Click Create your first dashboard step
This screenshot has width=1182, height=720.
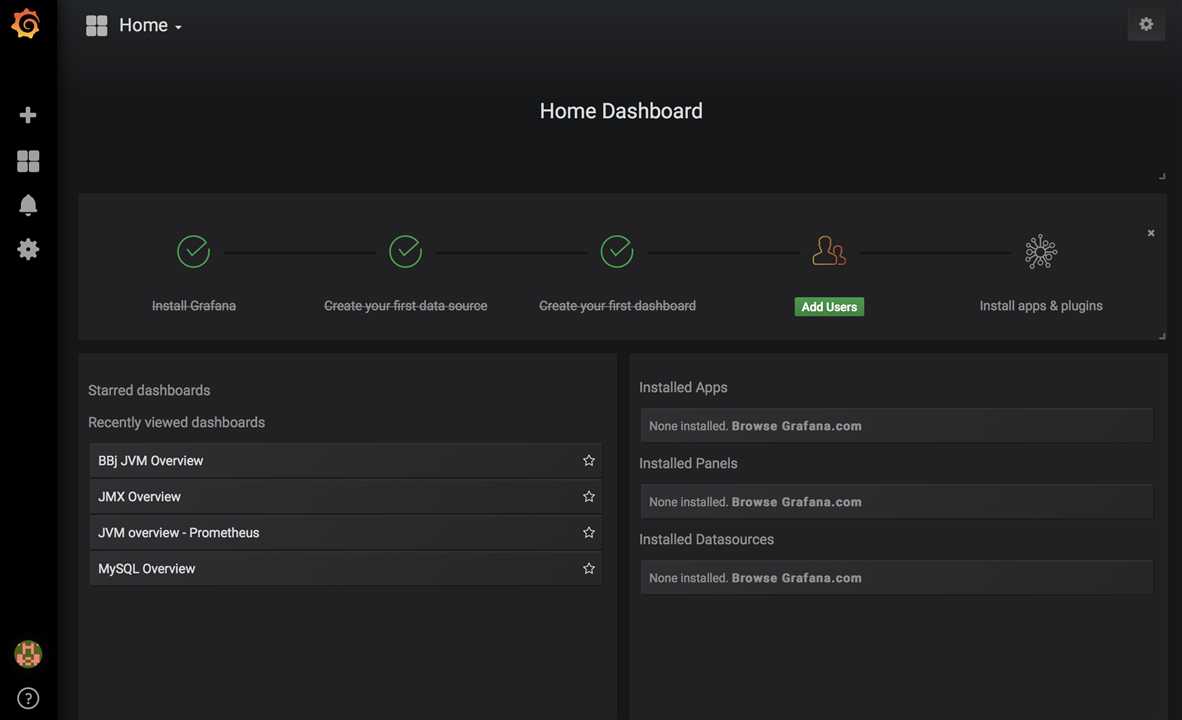(x=617, y=305)
